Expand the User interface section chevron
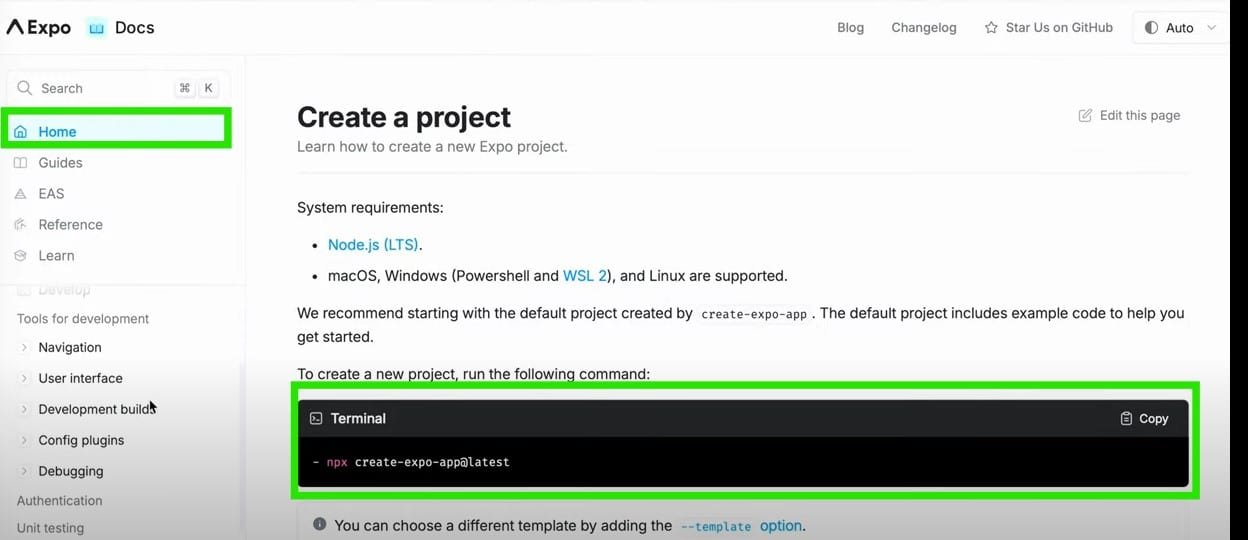 point(24,379)
